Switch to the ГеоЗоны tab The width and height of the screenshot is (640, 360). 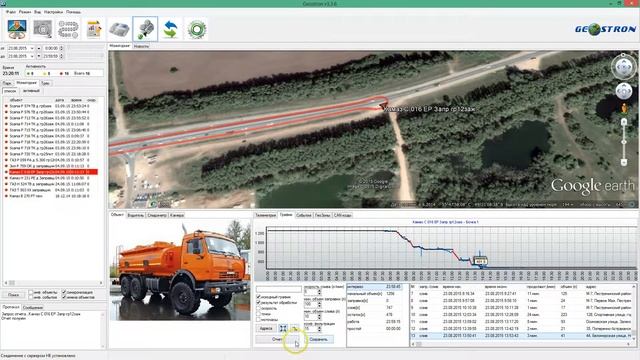pyautogui.click(x=323, y=215)
